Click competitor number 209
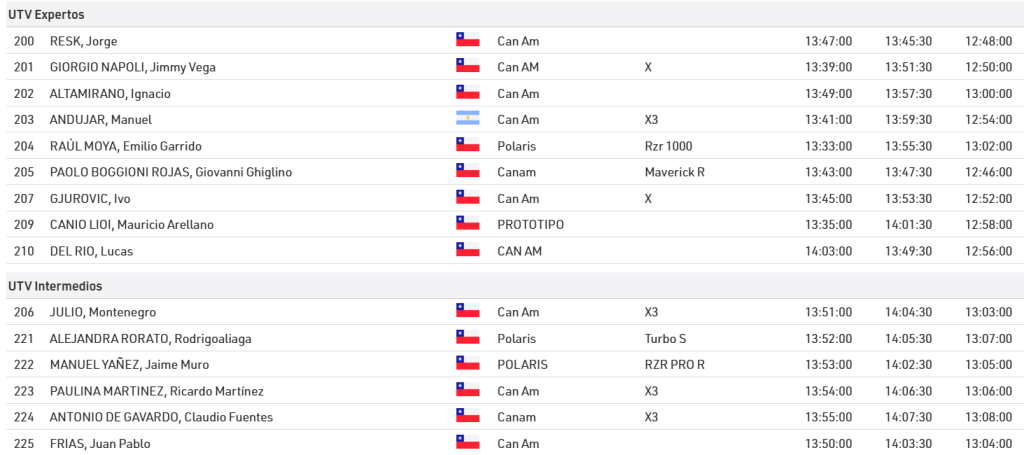 coord(24,225)
